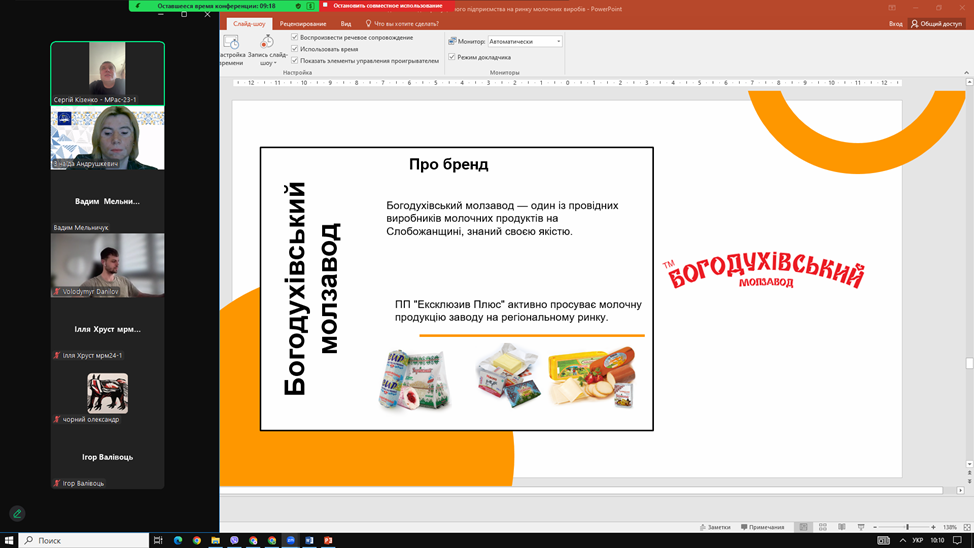The height and width of the screenshot is (548, 974).
Task: Switch to Slide Sorter view icon
Action: [x=822, y=527]
